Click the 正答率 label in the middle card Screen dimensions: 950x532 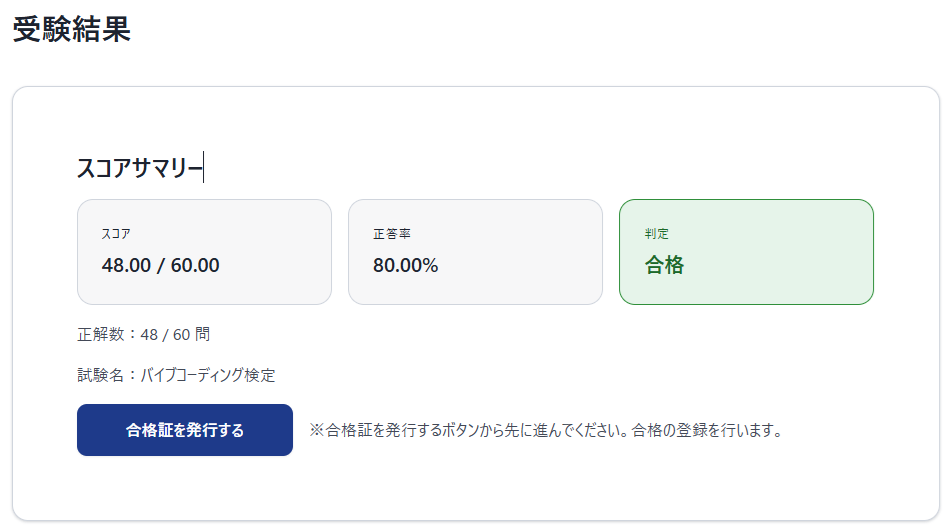(x=392, y=234)
